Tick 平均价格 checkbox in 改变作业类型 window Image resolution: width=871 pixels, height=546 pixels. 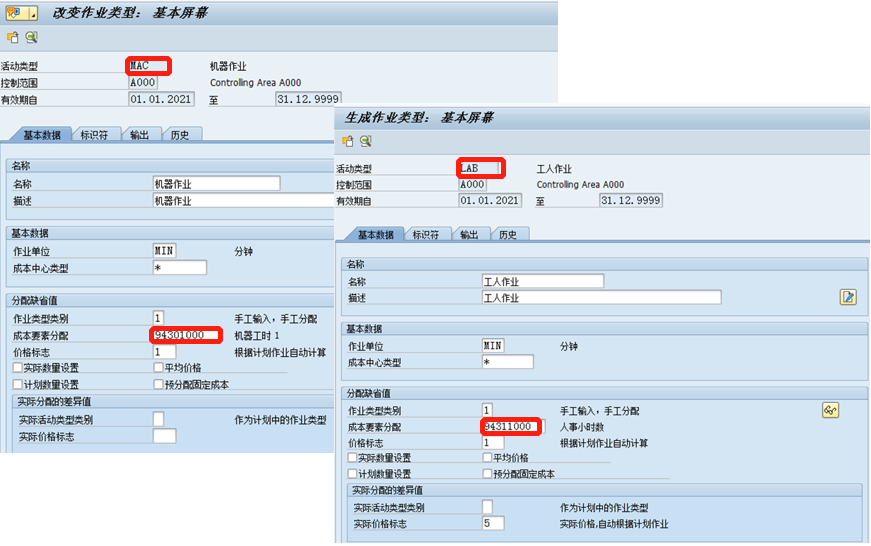[x=158, y=368]
